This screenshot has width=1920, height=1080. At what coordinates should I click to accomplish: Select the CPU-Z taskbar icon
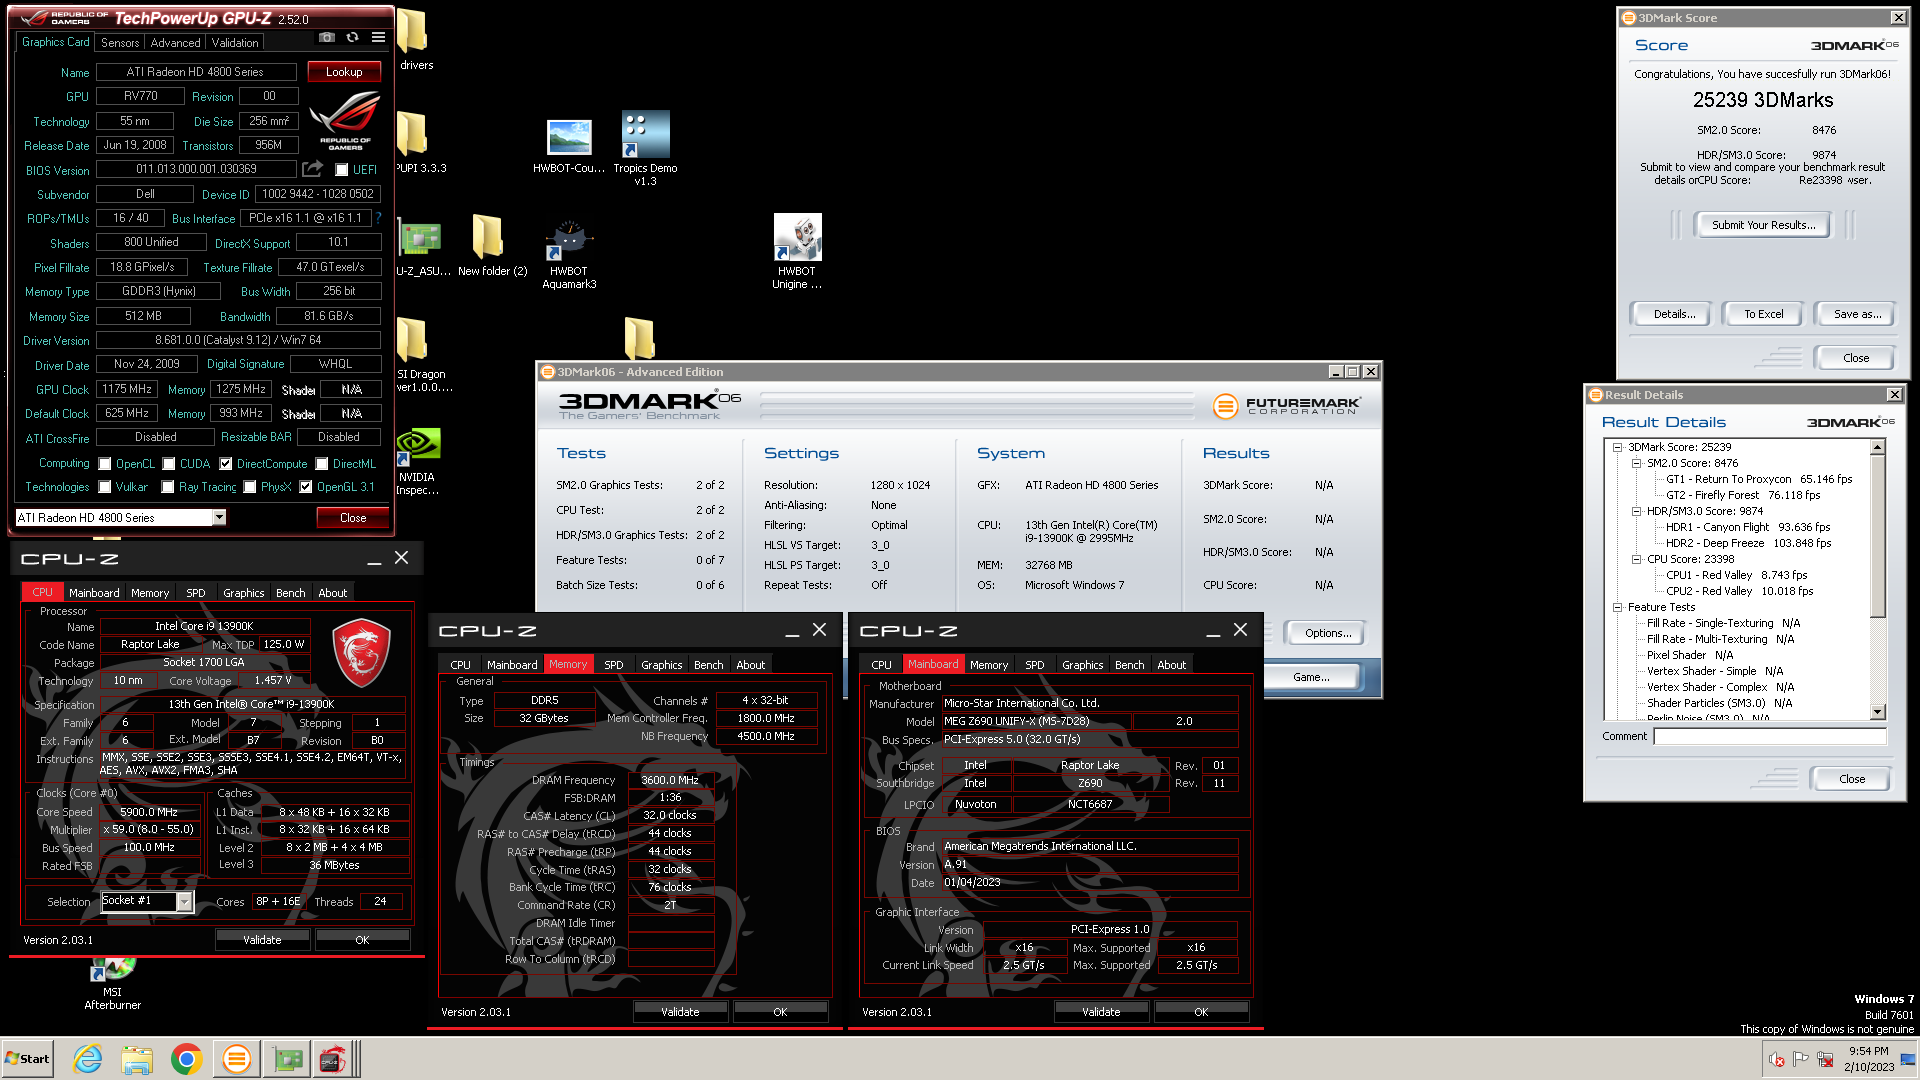pyautogui.click(x=332, y=1059)
